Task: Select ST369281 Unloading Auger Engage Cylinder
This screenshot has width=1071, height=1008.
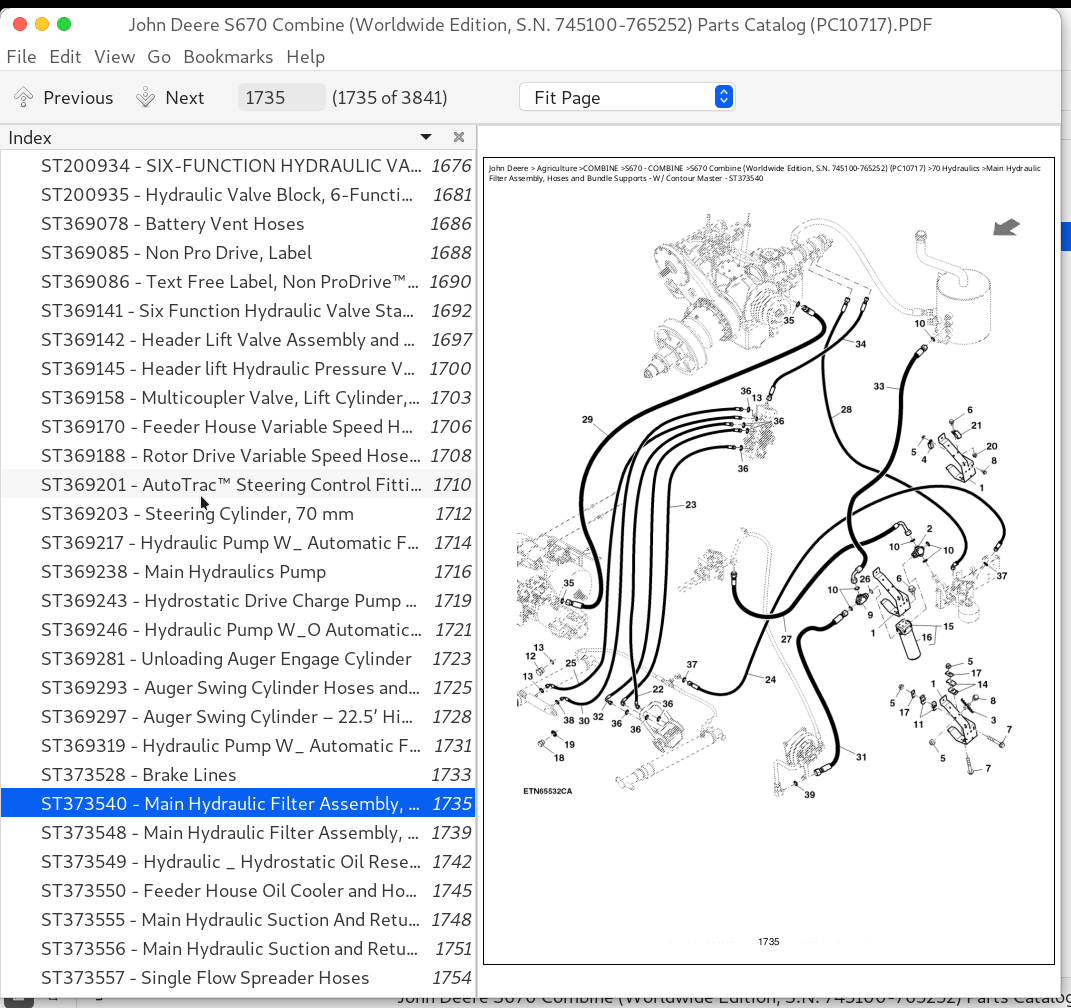Action: coord(226,659)
